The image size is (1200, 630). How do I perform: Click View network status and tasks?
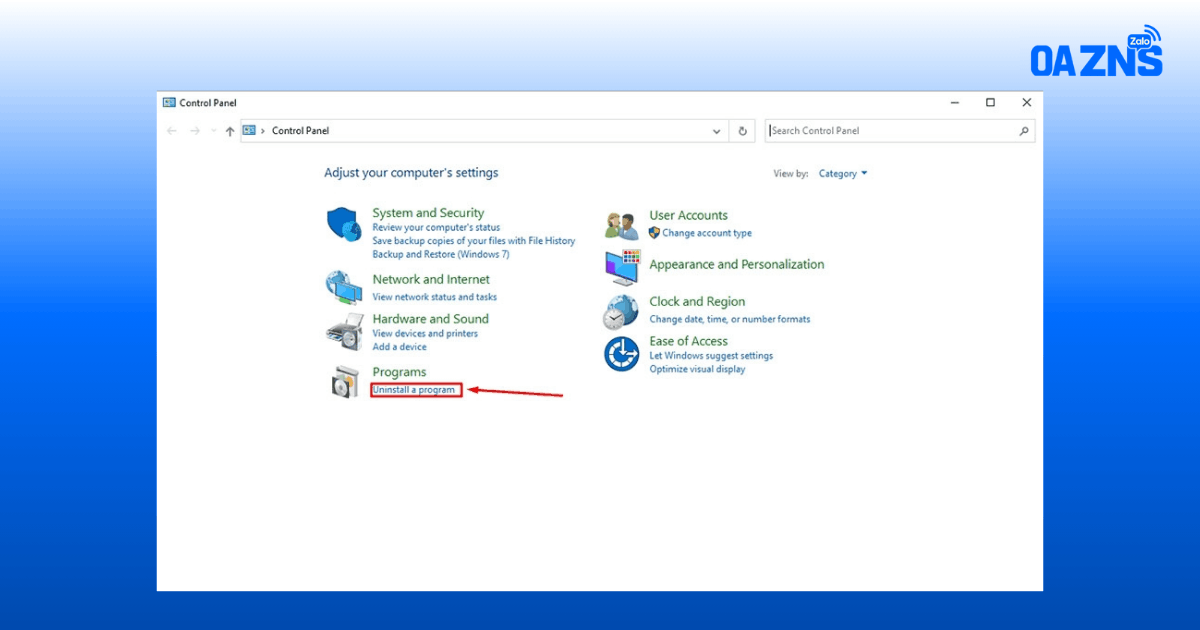point(435,297)
